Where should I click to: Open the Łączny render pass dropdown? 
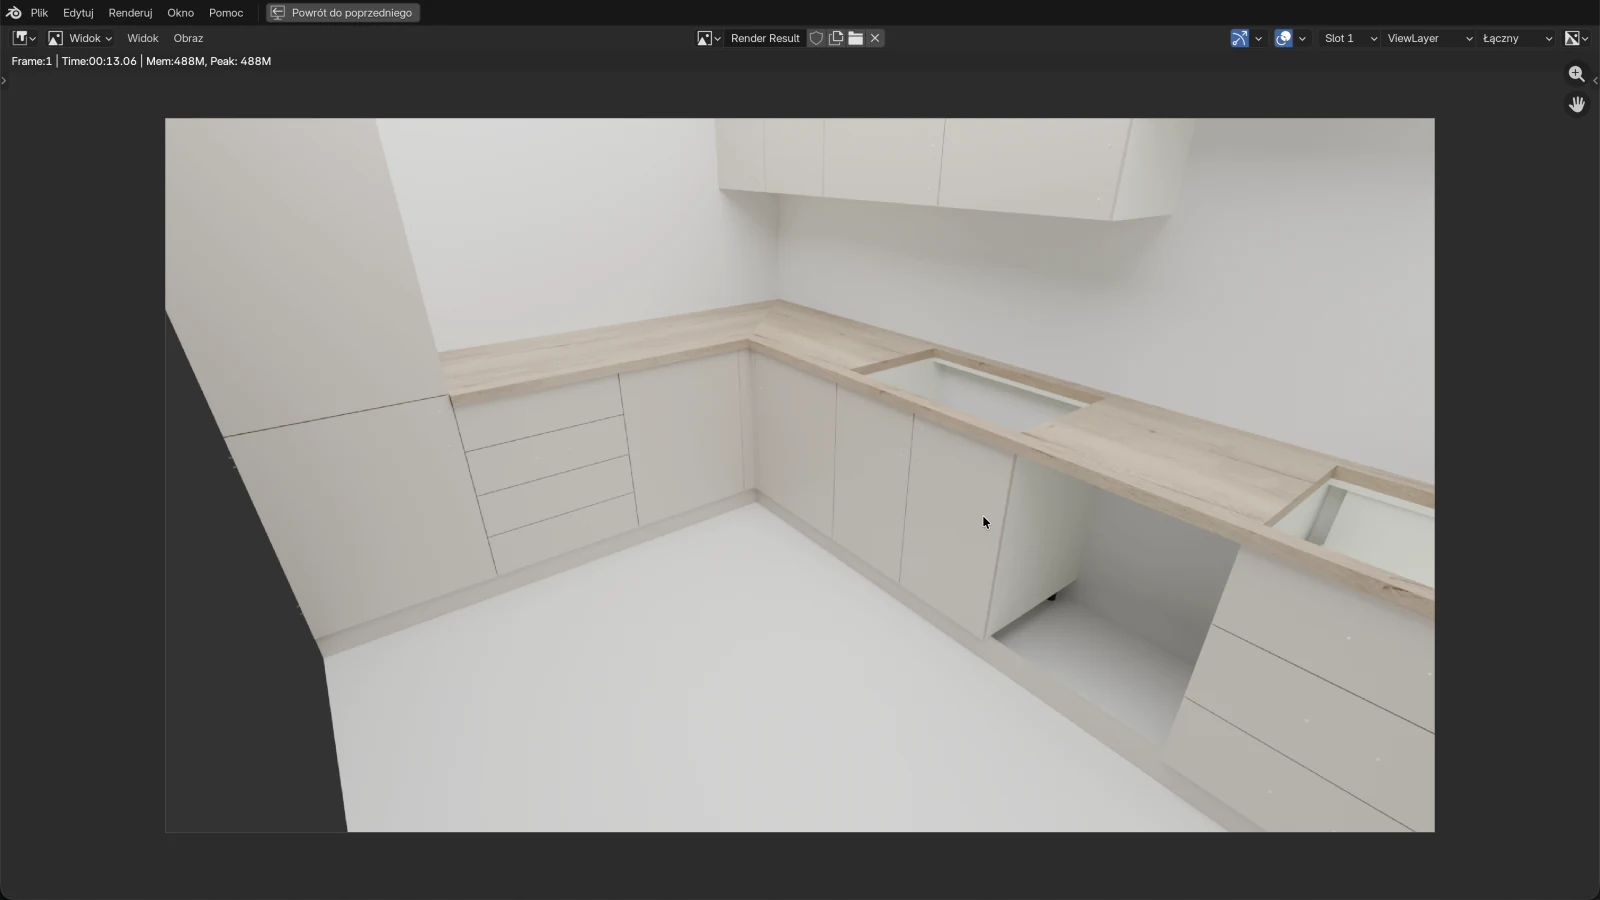coord(1518,38)
